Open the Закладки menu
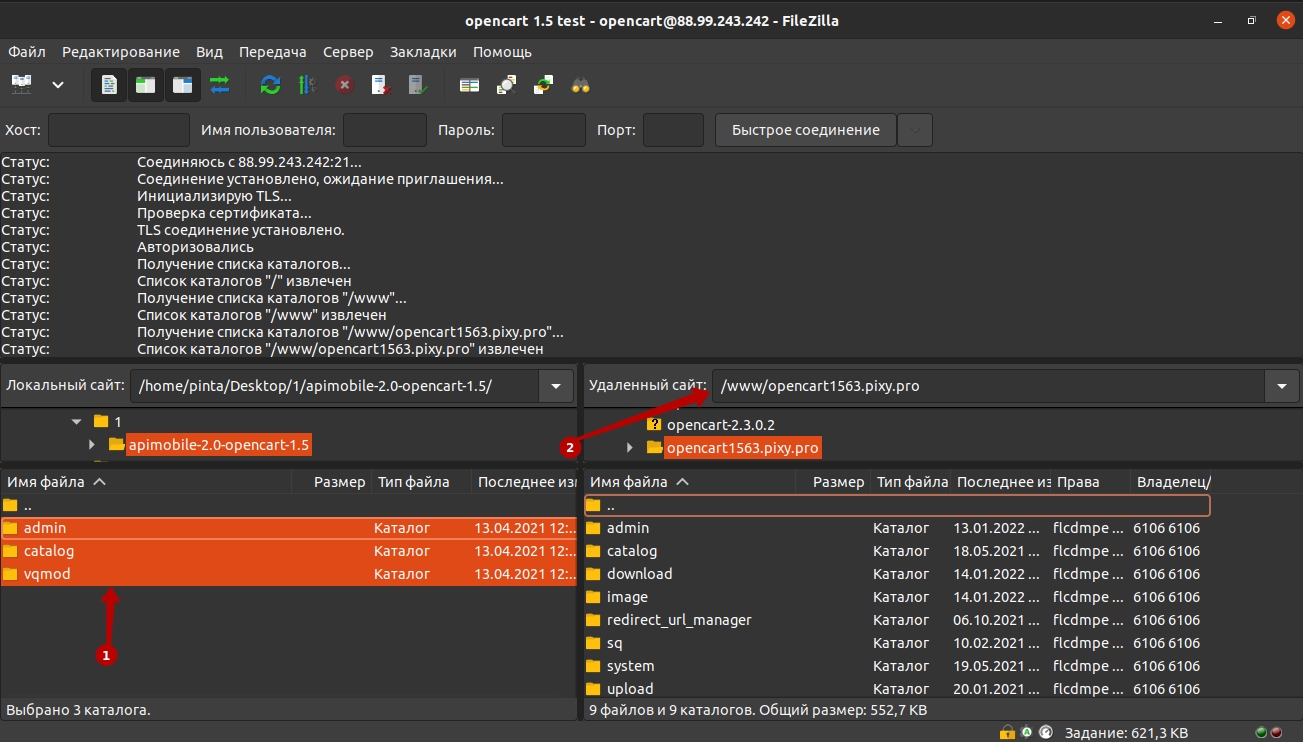The width and height of the screenshot is (1303, 742). 422,52
